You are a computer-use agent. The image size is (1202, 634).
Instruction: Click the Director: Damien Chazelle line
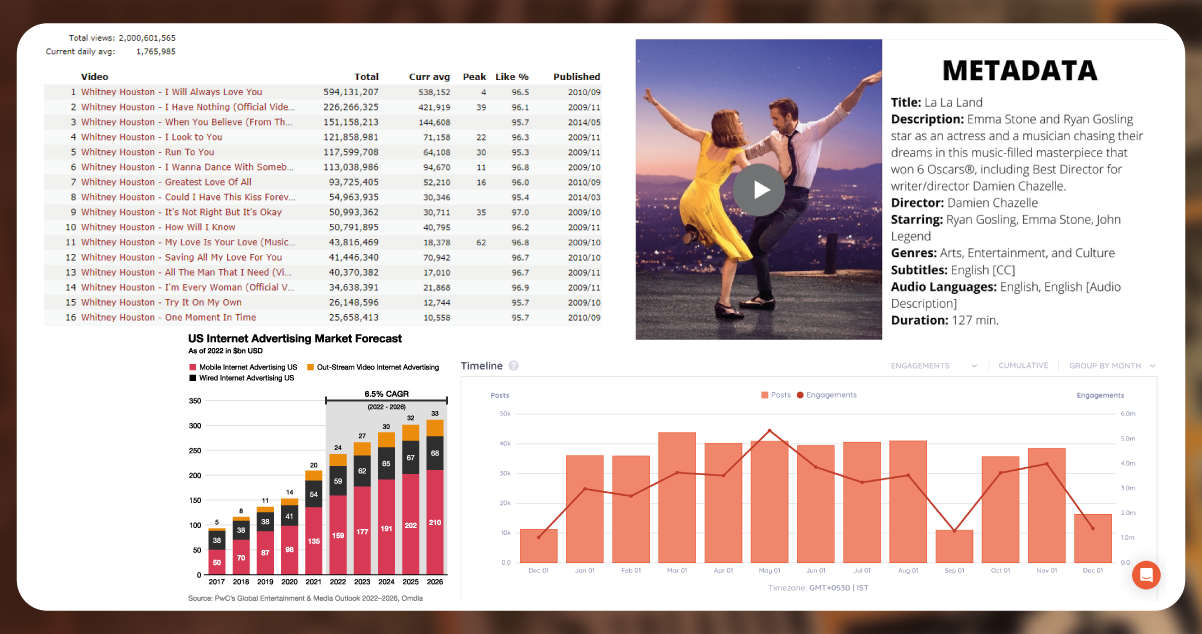(x=962, y=202)
